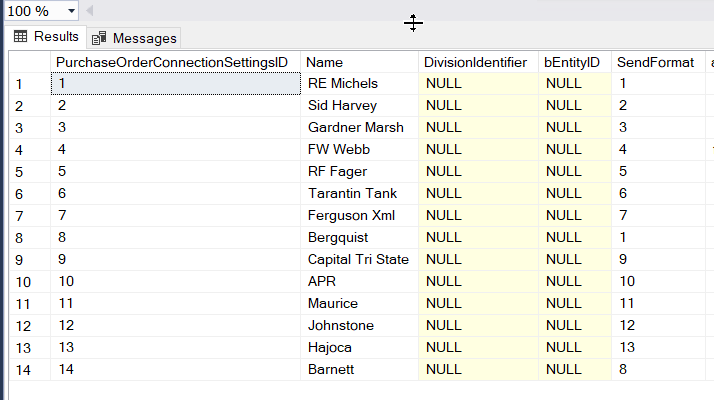This screenshot has width=714, height=400.
Task: Select the bEntityID column header
Action: 575,62
